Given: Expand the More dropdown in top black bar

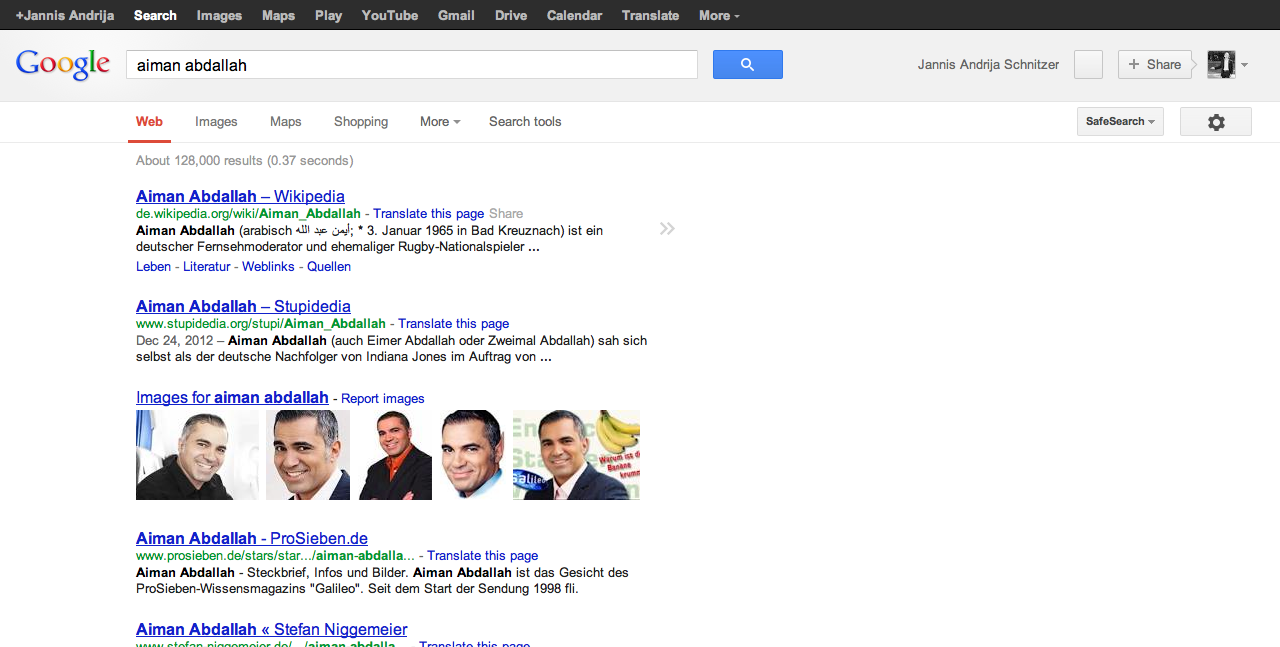Looking at the screenshot, I should click(719, 15).
